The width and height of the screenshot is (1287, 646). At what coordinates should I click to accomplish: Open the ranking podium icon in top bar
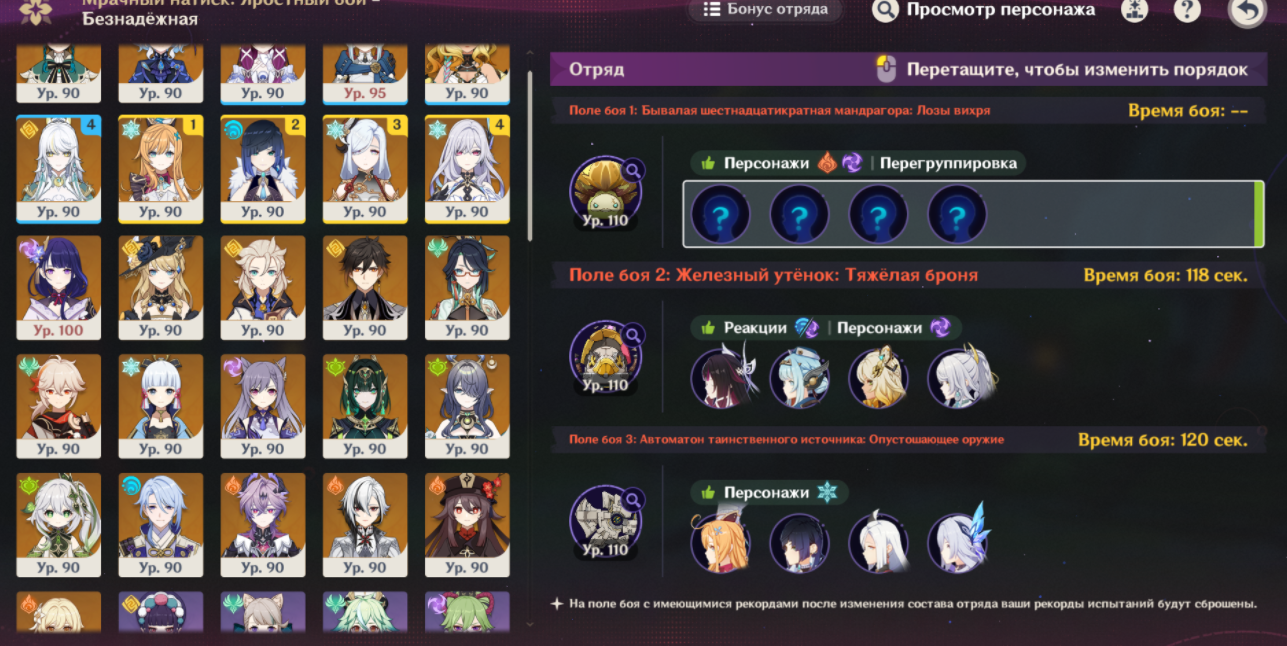point(1135,10)
